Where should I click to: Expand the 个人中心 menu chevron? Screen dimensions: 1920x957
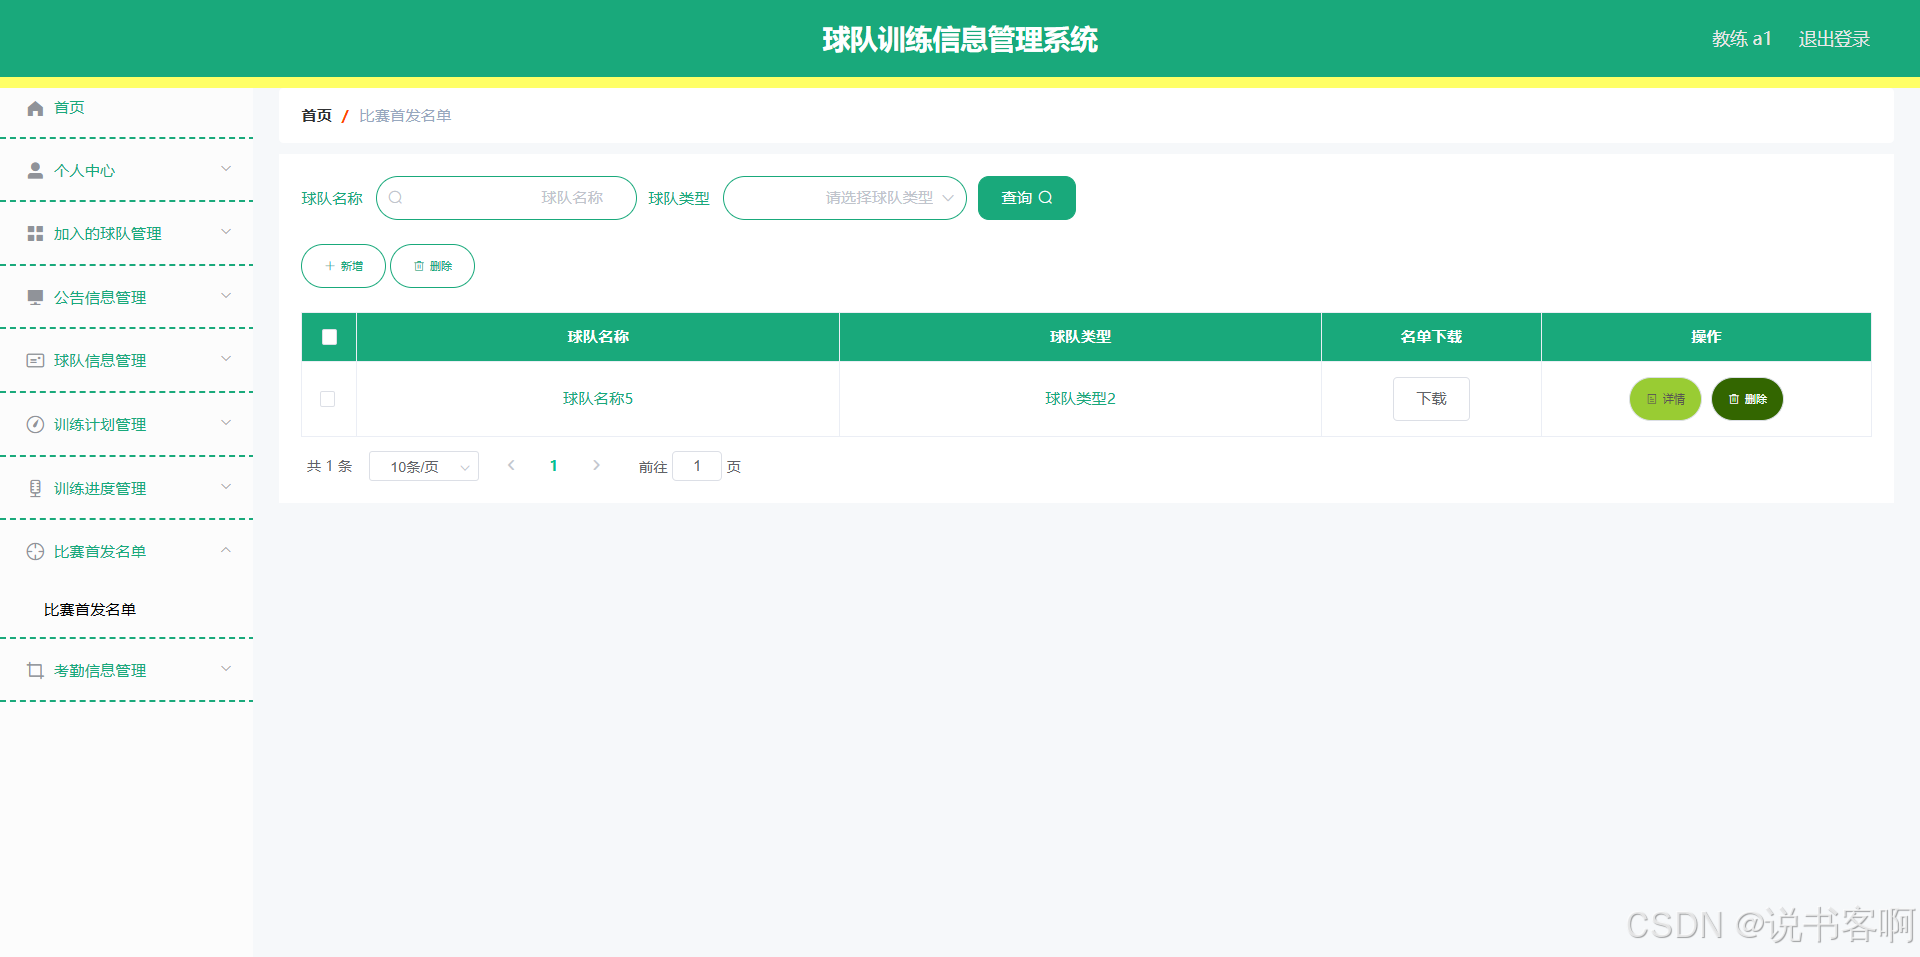pyautogui.click(x=226, y=169)
